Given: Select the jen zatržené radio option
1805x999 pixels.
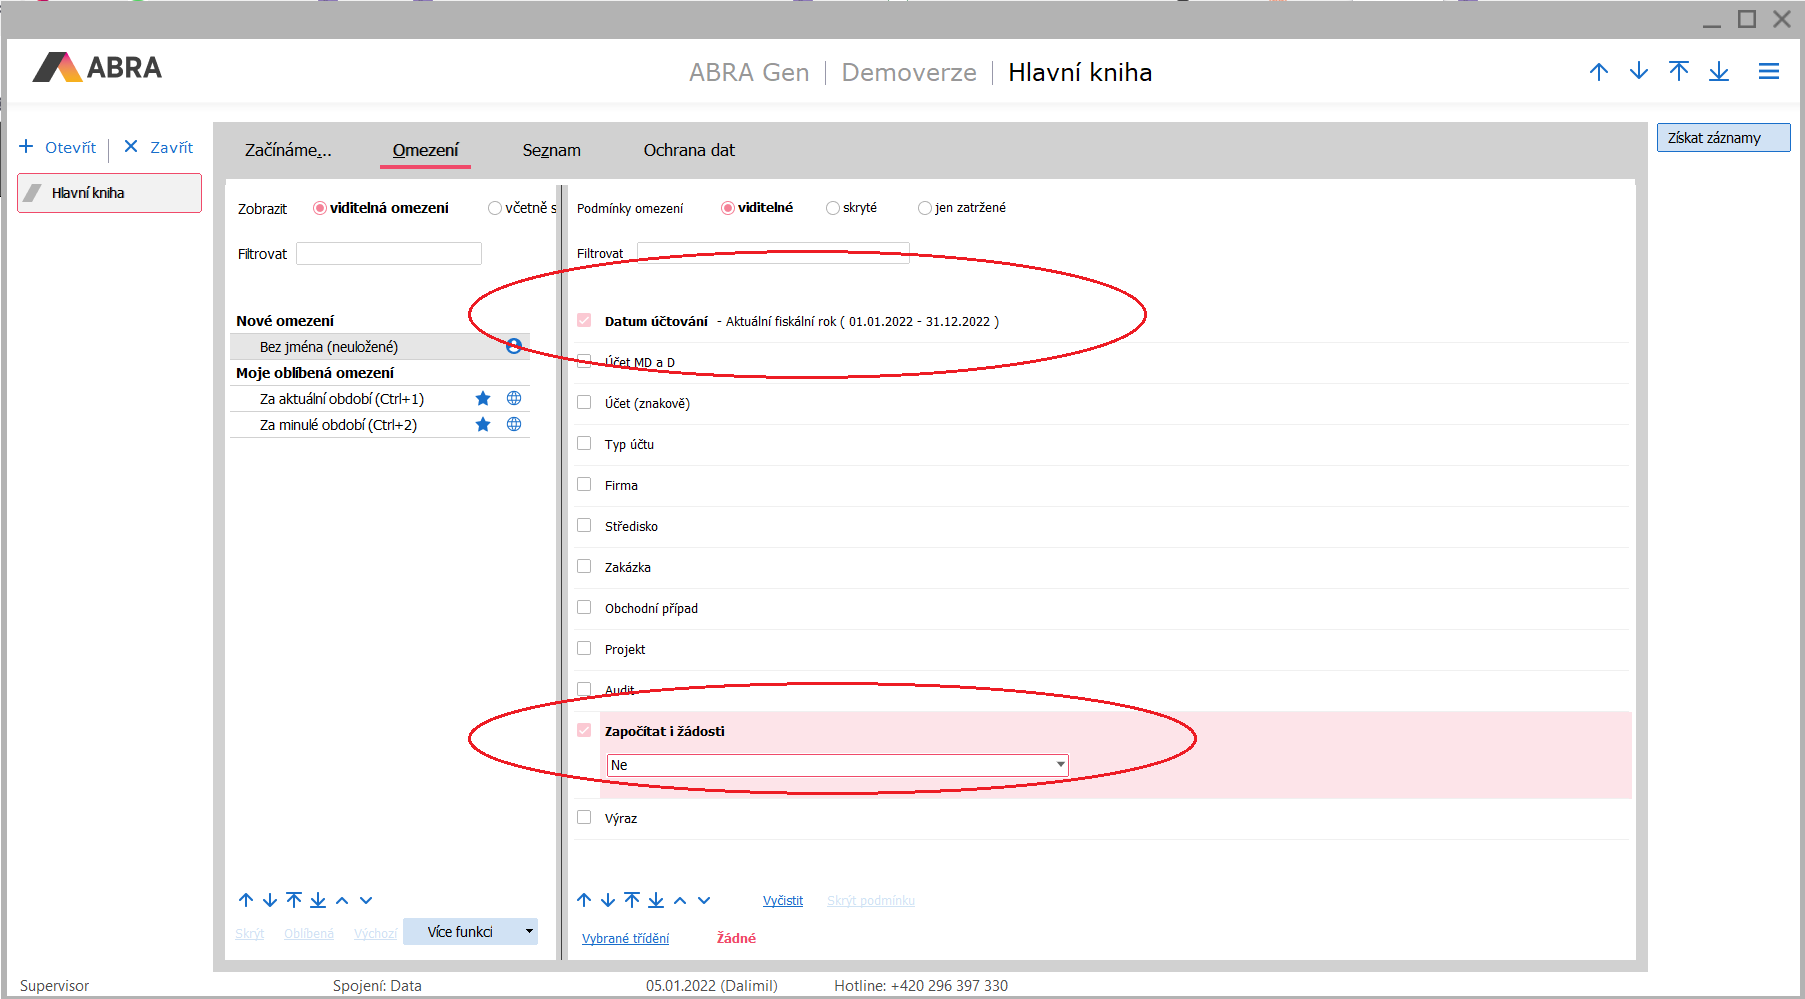Looking at the screenshot, I should point(924,208).
